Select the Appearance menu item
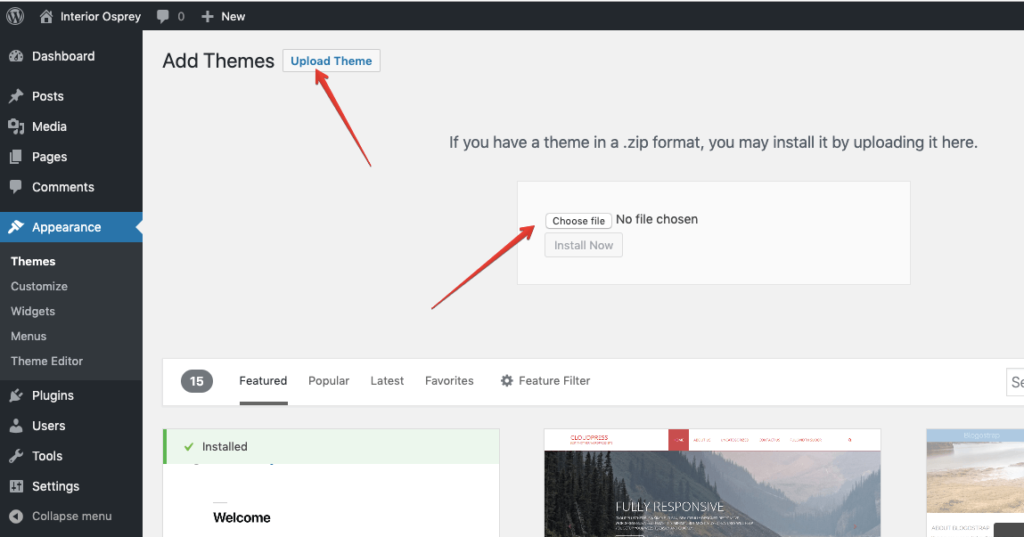This screenshot has height=537, width=1024. pos(71,227)
